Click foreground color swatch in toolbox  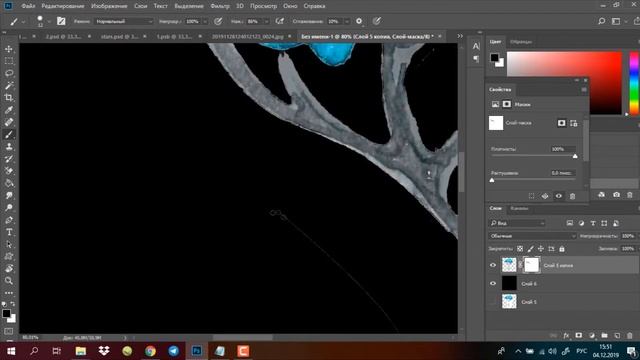tap(6, 313)
